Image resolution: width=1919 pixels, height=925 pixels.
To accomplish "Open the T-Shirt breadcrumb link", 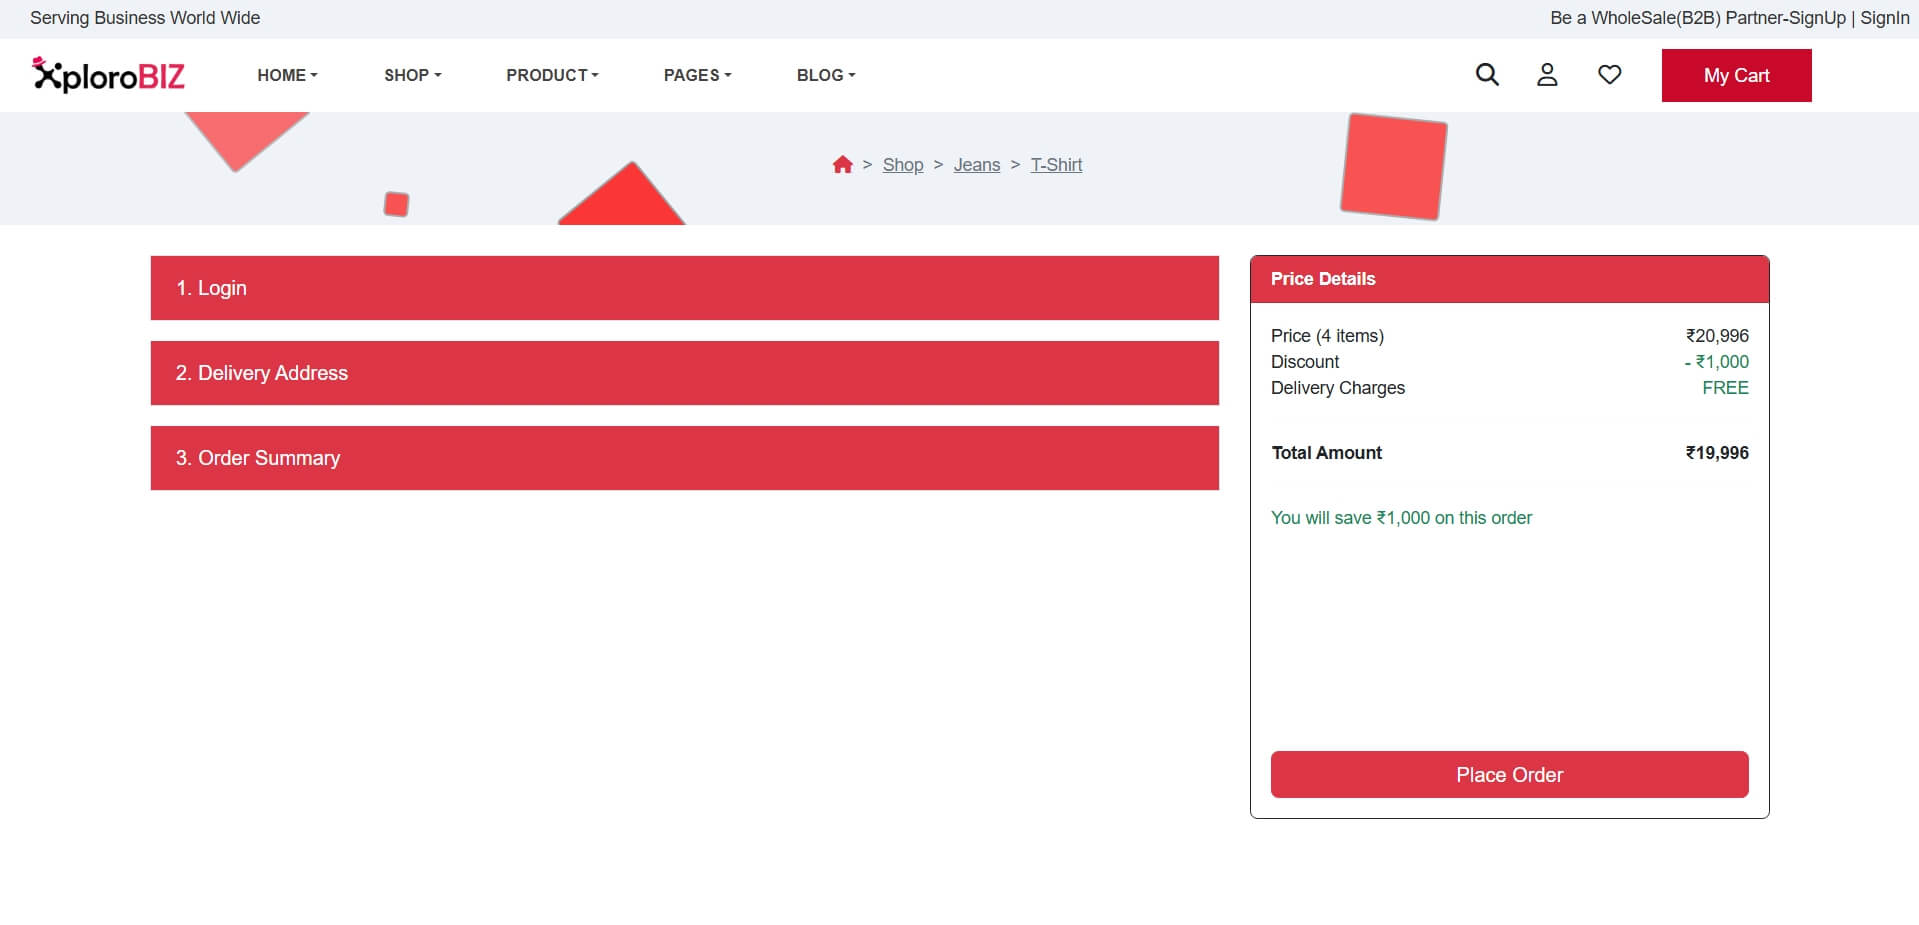I will point(1056,164).
